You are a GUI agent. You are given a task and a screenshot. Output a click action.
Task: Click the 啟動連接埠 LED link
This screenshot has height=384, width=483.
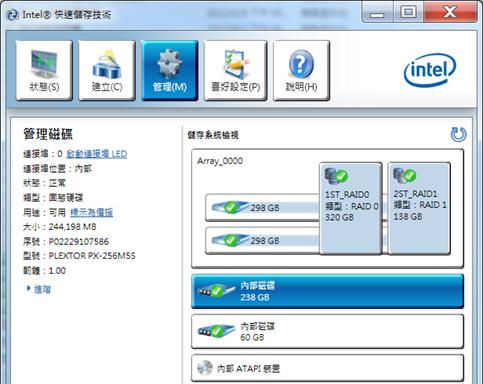click(x=97, y=154)
